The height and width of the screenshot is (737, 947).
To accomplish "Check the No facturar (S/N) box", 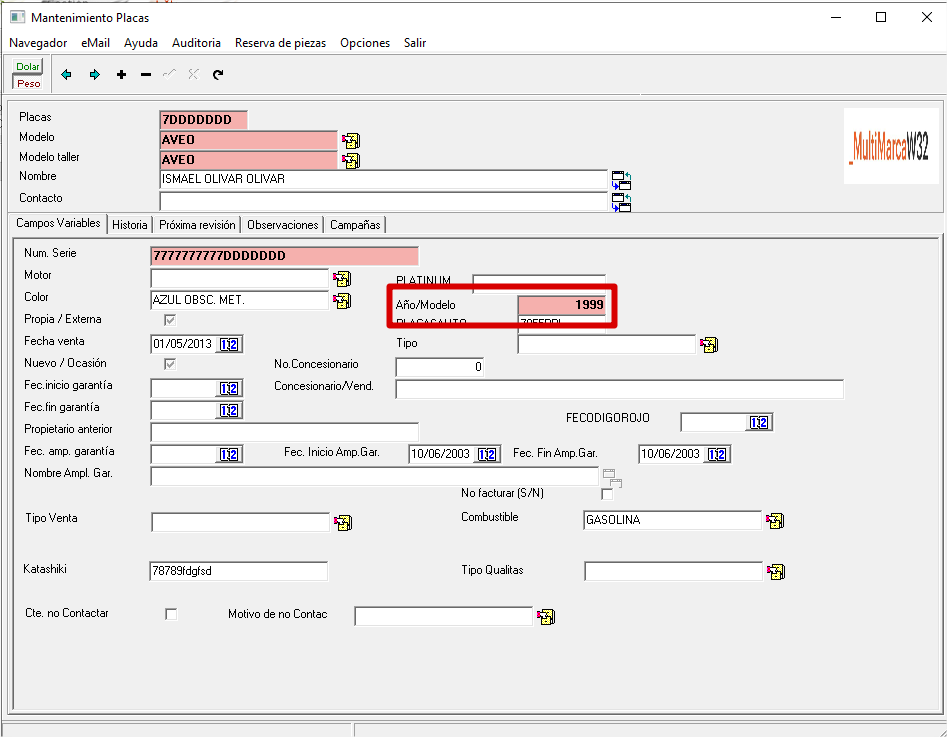I will (x=607, y=494).
